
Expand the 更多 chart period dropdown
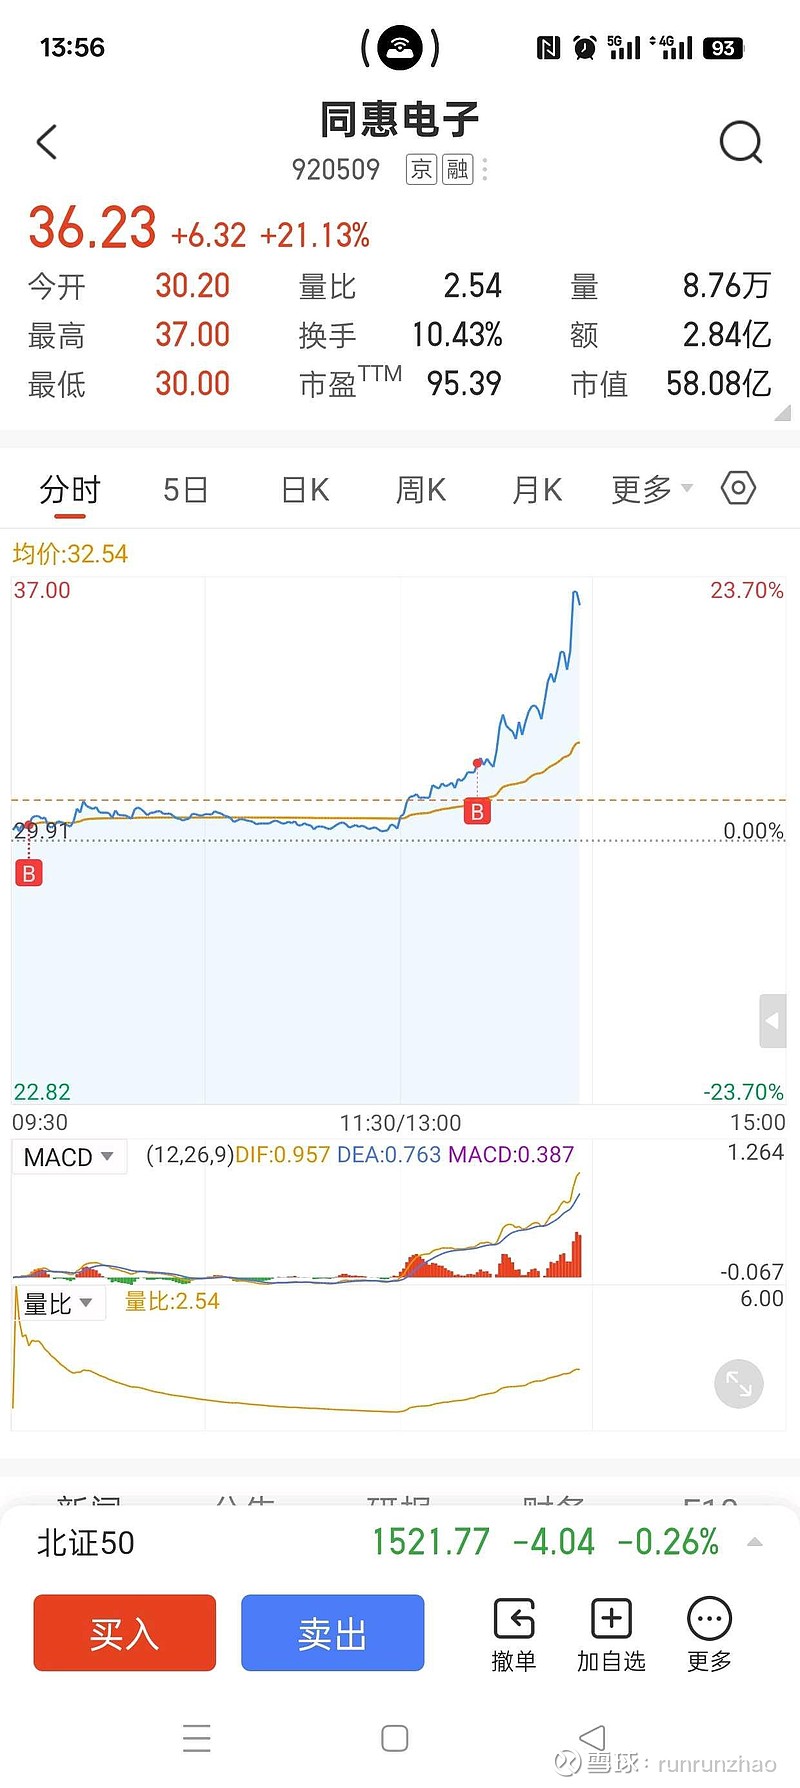652,489
